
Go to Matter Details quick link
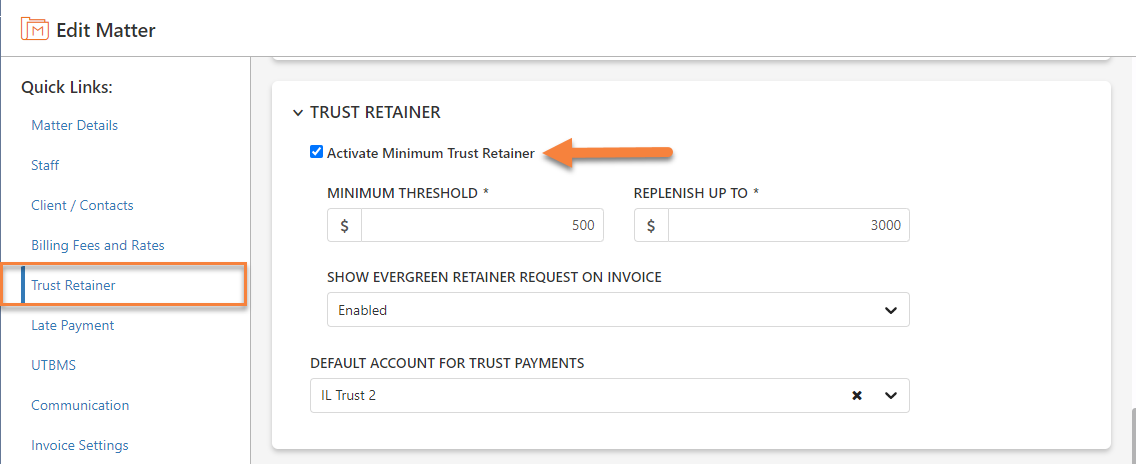74,125
